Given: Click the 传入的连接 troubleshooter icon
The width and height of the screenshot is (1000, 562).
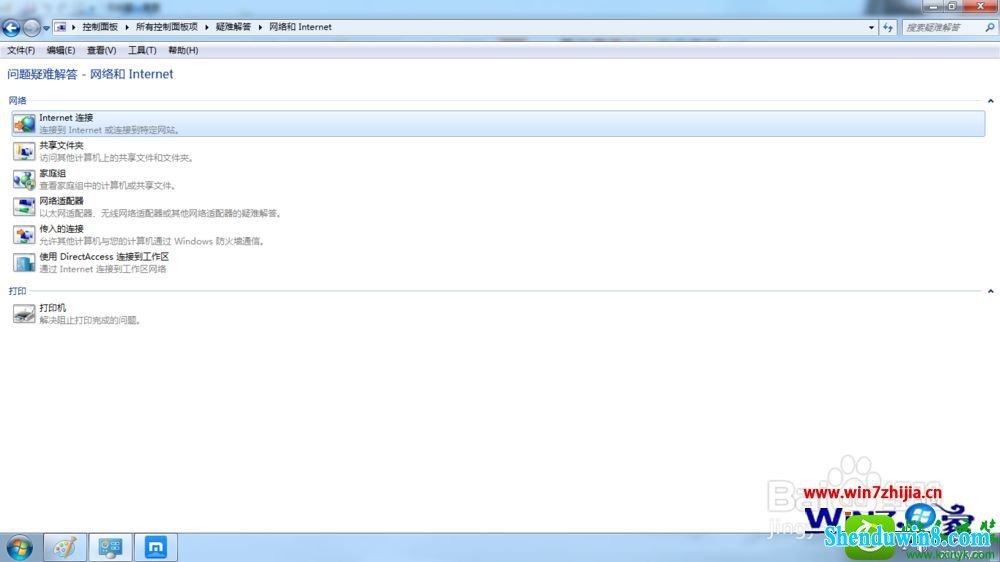Looking at the screenshot, I should tap(24, 235).
